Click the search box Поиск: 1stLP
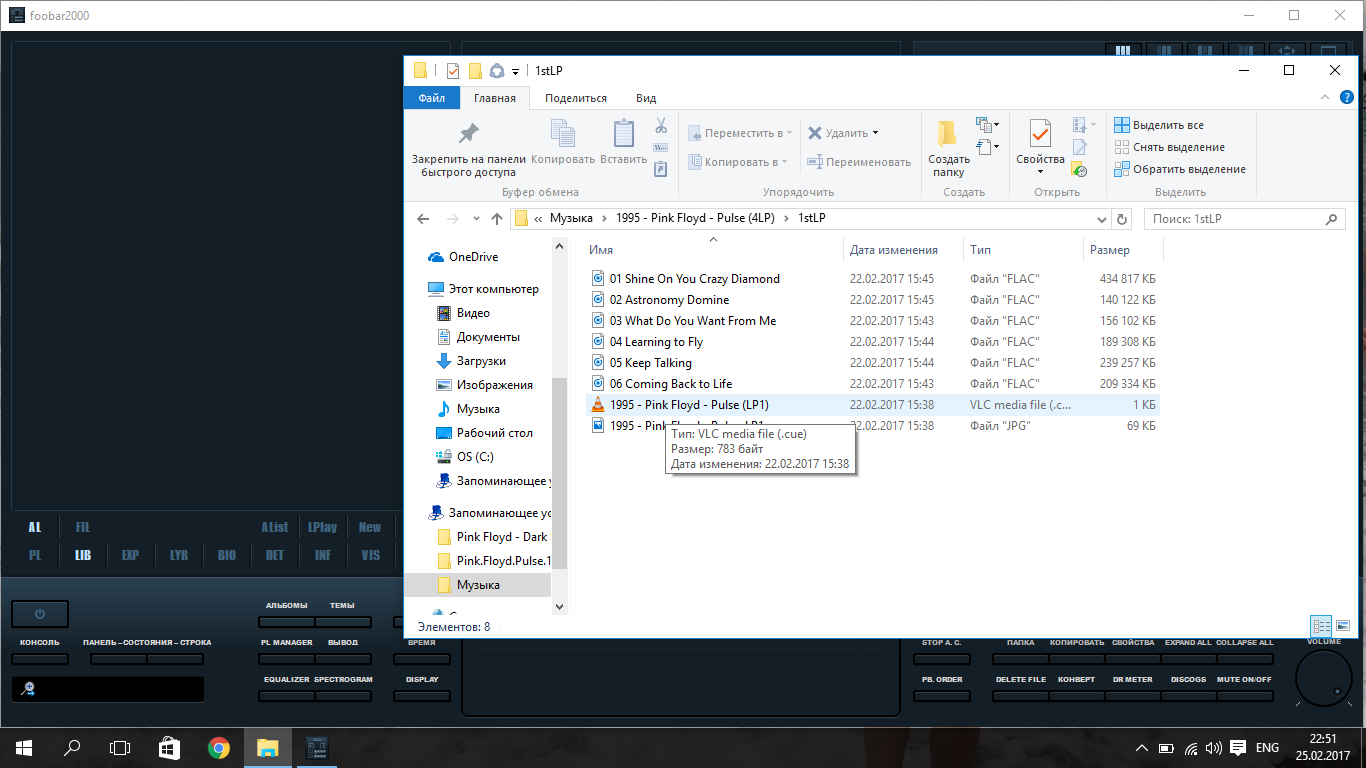Screen dimensions: 1366x768 pos(1235,219)
